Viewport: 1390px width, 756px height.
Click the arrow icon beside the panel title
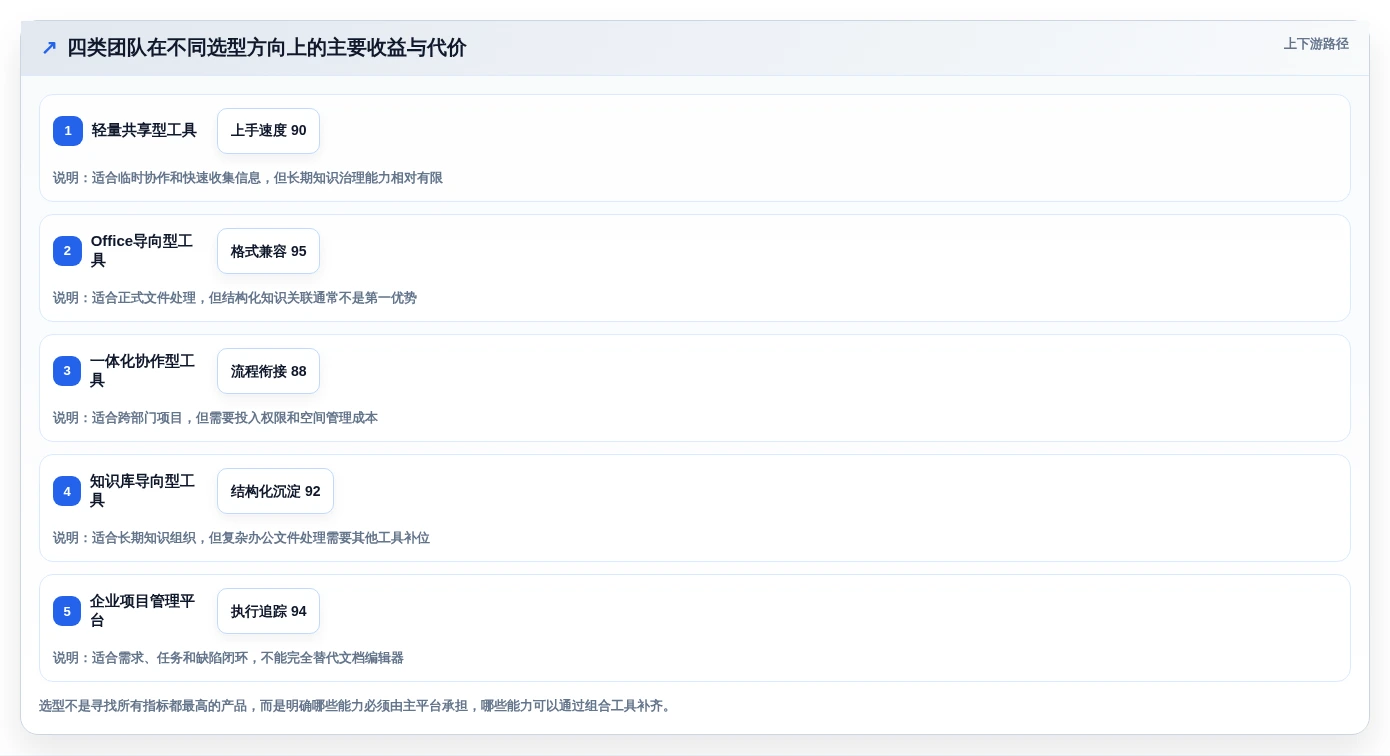coord(49,48)
